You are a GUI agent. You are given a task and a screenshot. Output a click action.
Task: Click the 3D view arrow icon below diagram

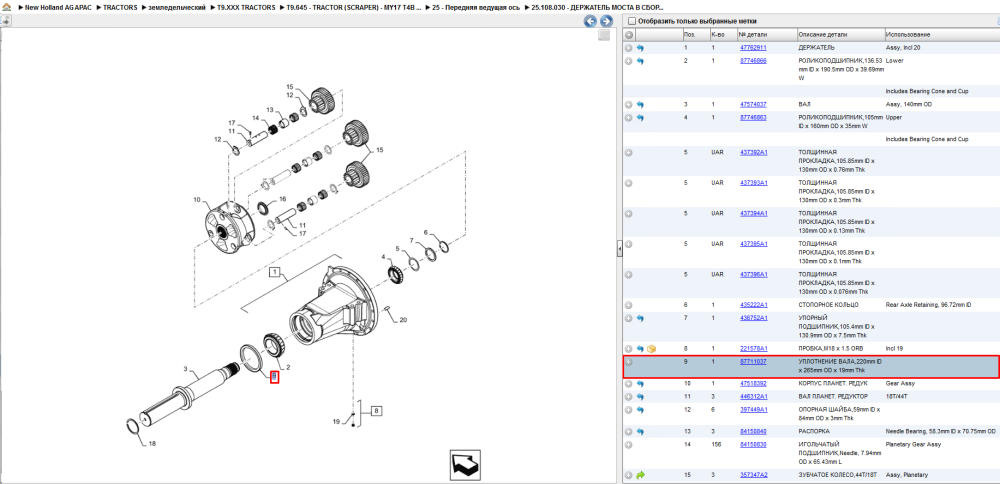coord(464,465)
